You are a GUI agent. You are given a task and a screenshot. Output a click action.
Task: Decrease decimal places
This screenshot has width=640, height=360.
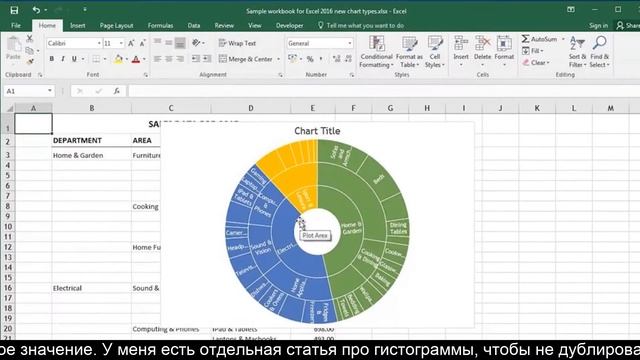tap(348, 59)
